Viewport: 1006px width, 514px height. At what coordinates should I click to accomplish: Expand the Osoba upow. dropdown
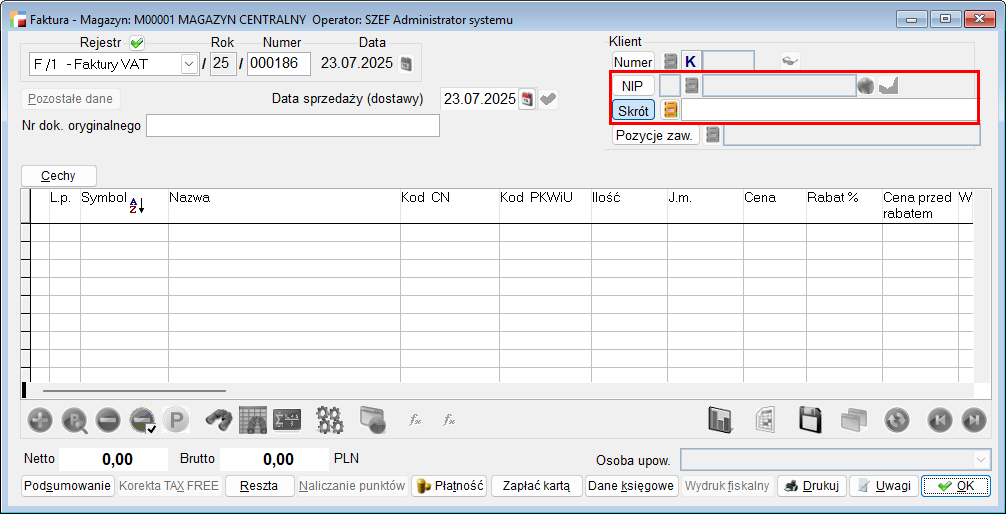pos(982,460)
